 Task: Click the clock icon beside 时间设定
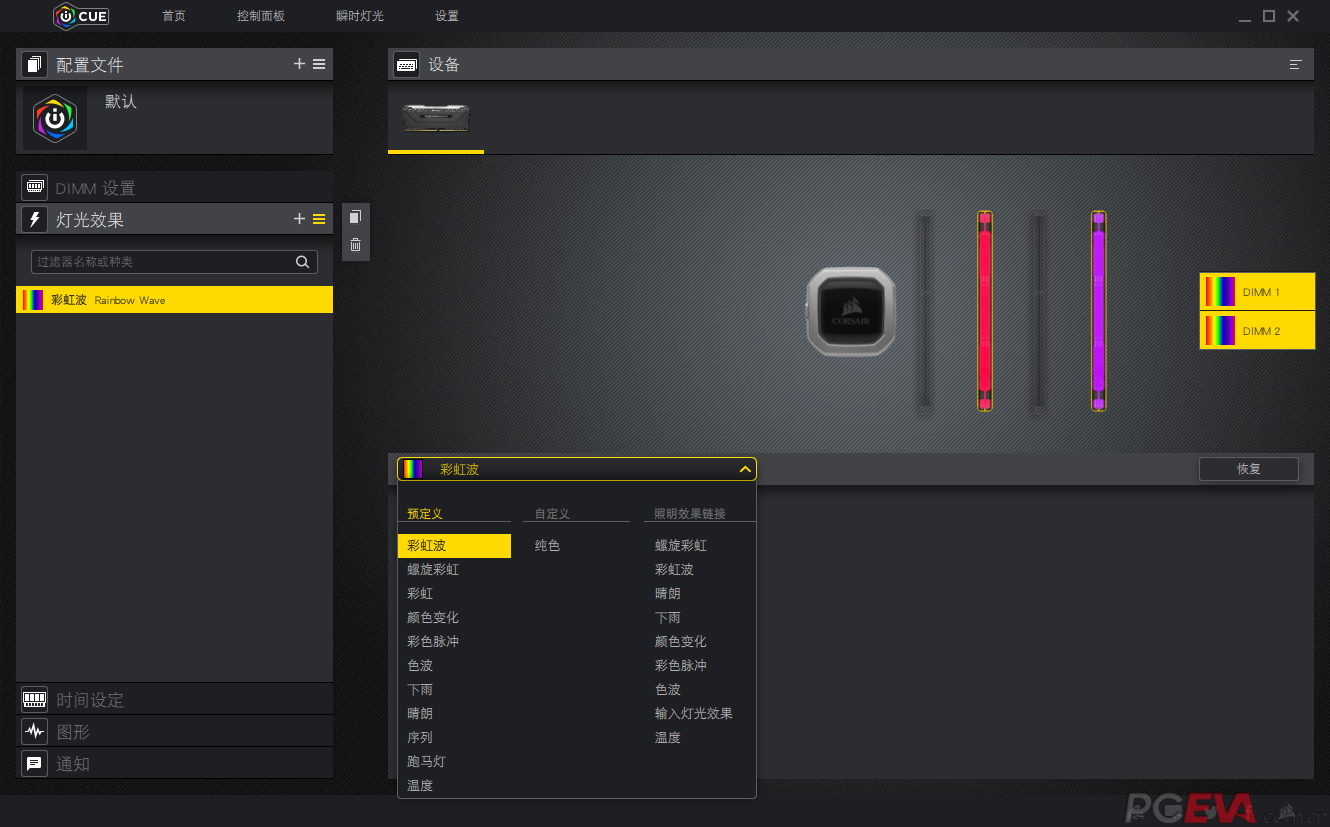[x=34, y=699]
